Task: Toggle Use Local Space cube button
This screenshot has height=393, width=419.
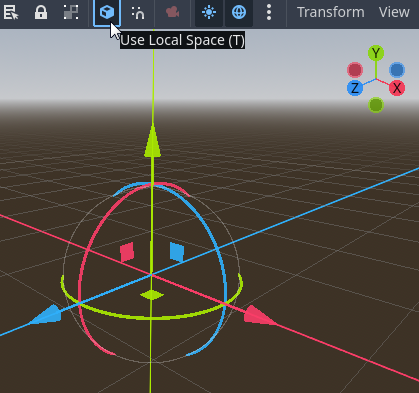Action: tap(107, 13)
